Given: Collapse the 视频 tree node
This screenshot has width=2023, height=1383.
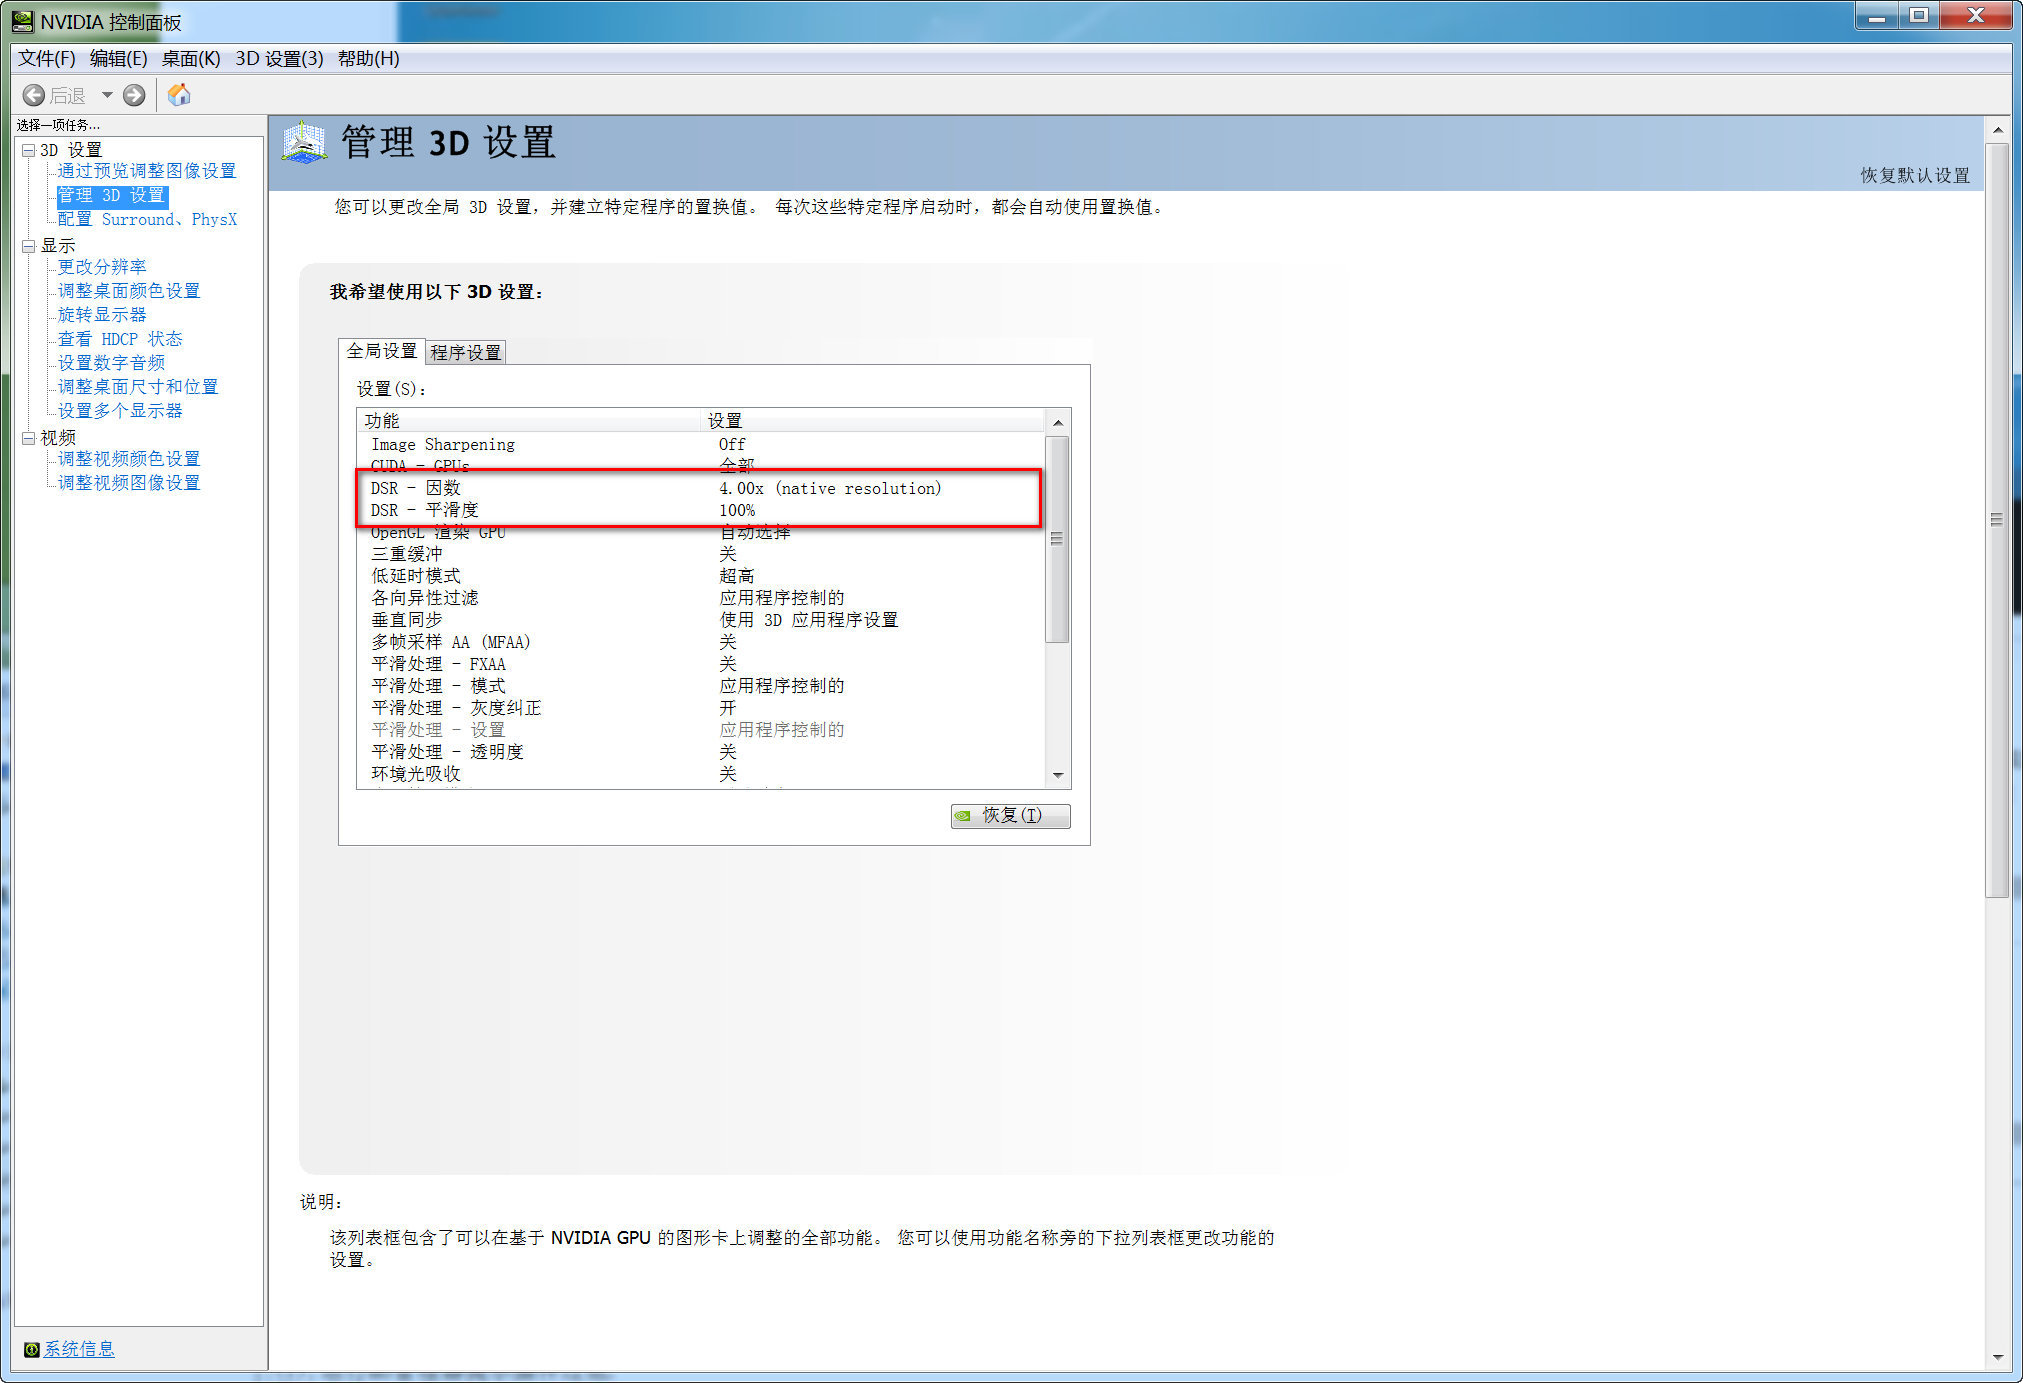Looking at the screenshot, I should click(29, 438).
